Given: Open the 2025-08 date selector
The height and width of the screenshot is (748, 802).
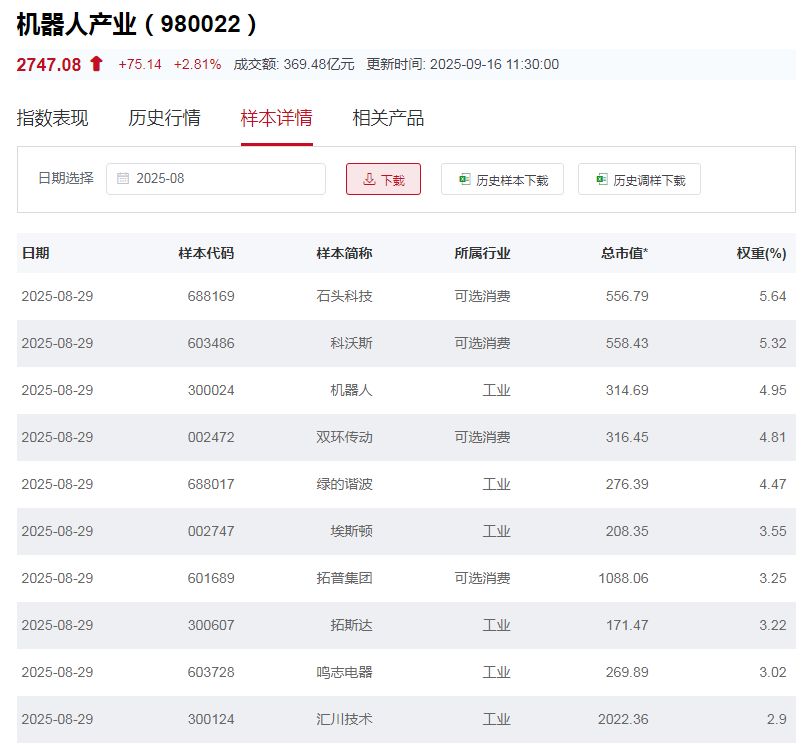Looking at the screenshot, I should [216, 179].
